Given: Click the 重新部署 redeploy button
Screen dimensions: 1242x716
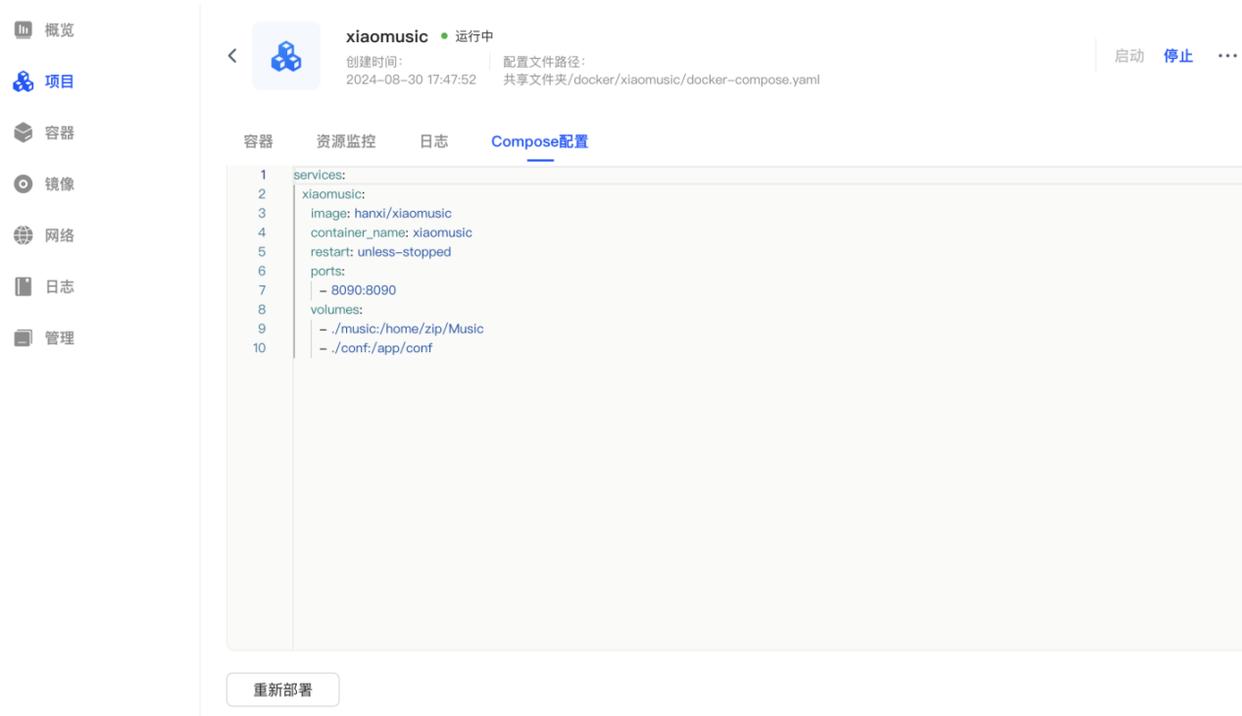Looking at the screenshot, I should pos(283,690).
